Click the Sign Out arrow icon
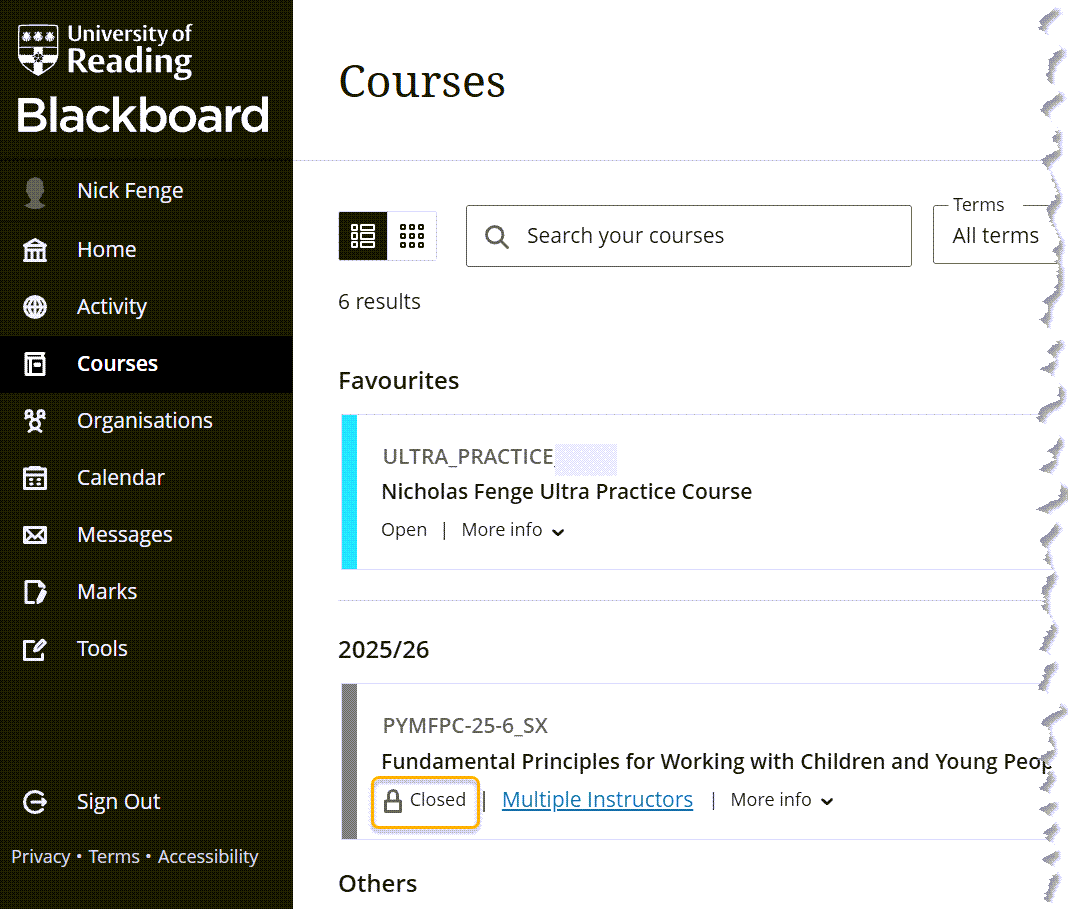 [x=35, y=802]
